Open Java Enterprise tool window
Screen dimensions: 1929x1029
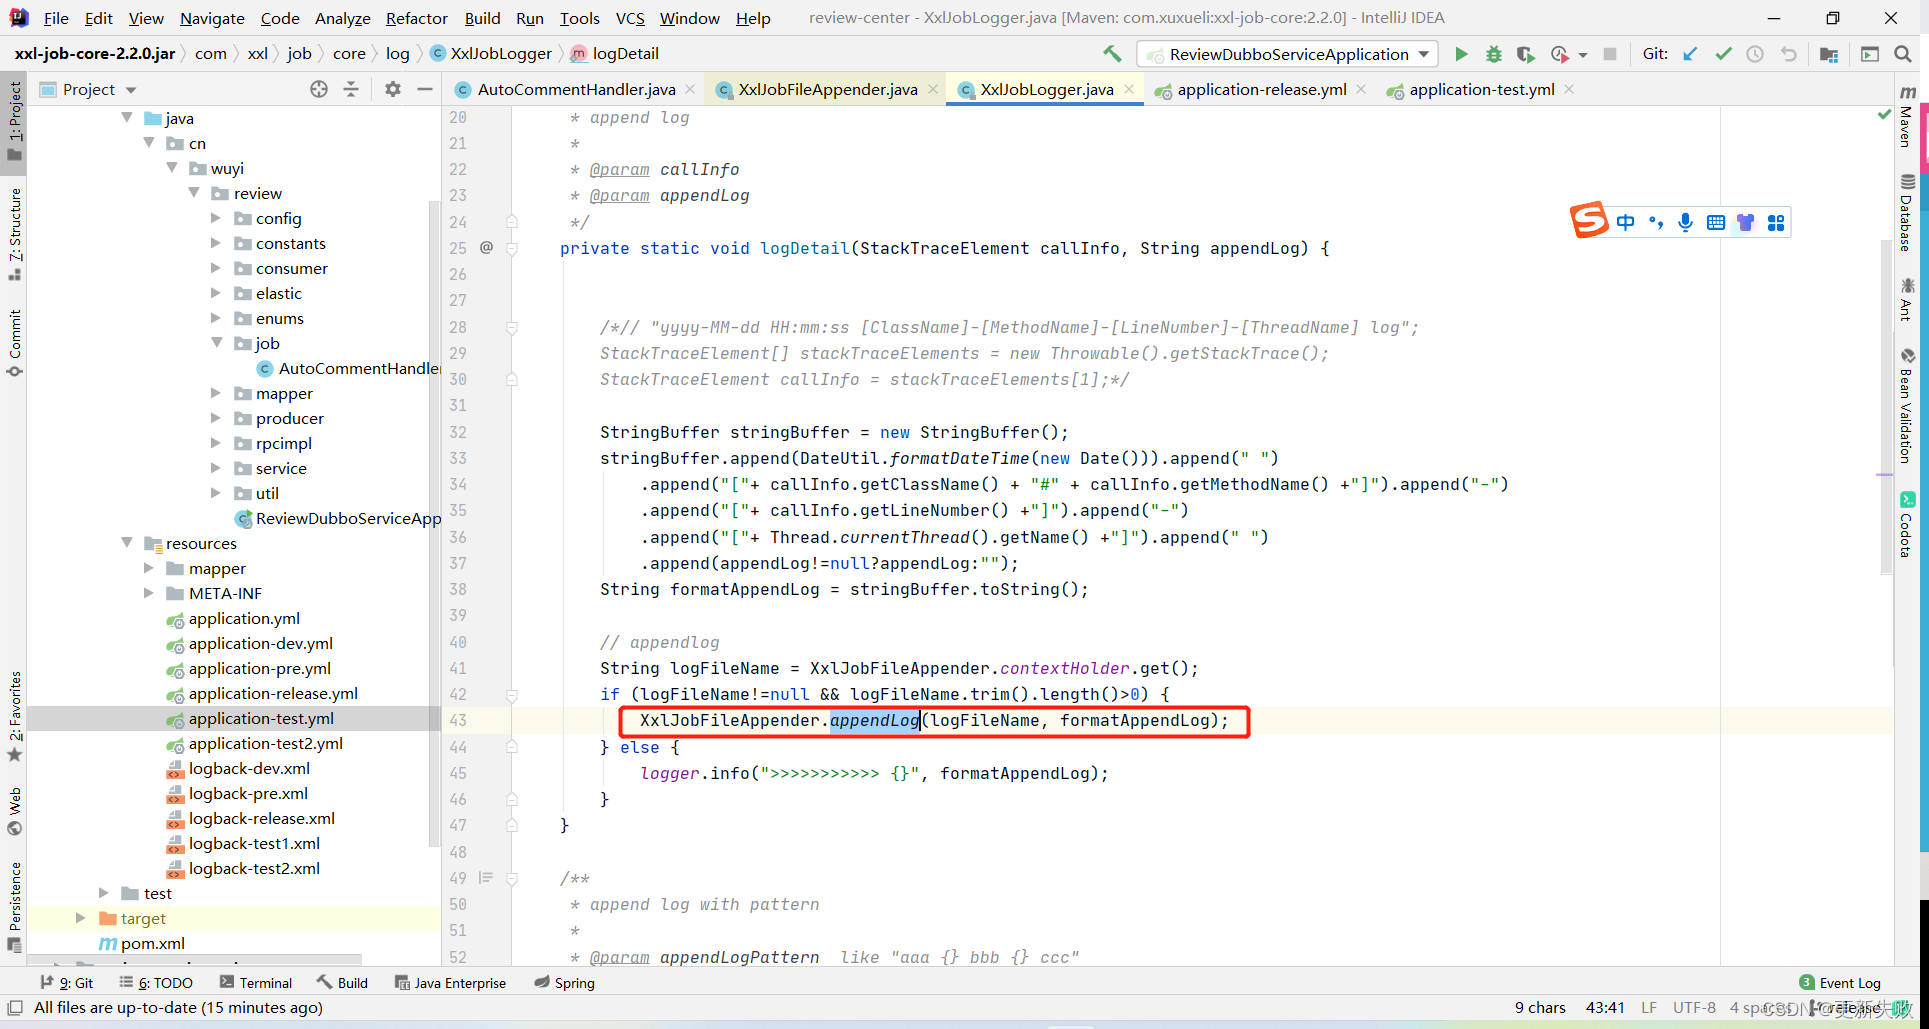click(451, 983)
